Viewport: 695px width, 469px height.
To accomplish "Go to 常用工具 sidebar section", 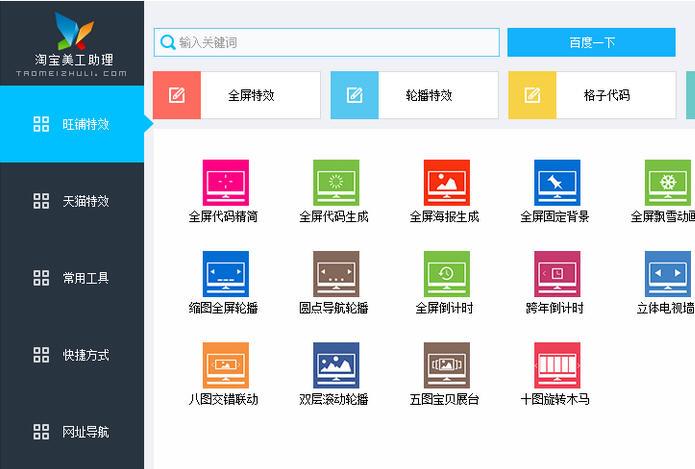I will 72,278.
